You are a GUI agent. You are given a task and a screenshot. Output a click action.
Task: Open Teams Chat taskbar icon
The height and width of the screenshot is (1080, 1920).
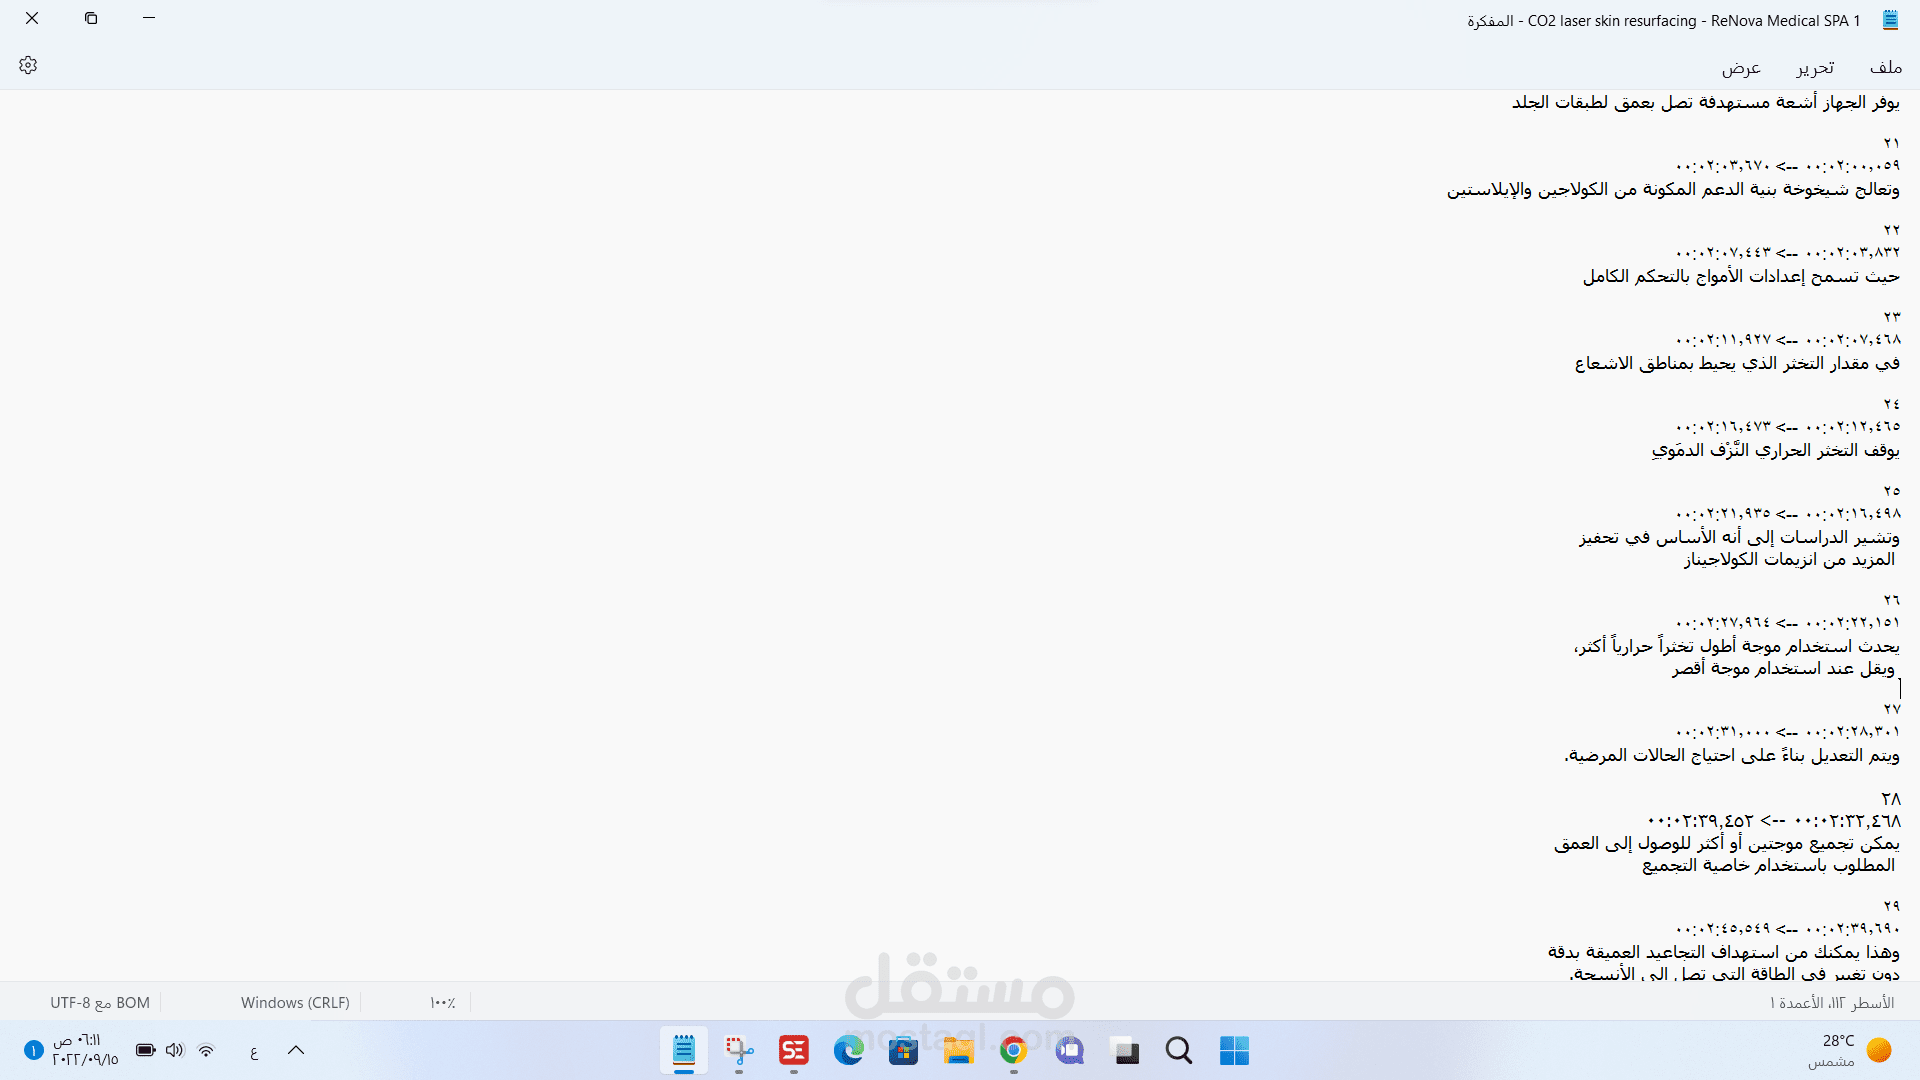1070,1050
